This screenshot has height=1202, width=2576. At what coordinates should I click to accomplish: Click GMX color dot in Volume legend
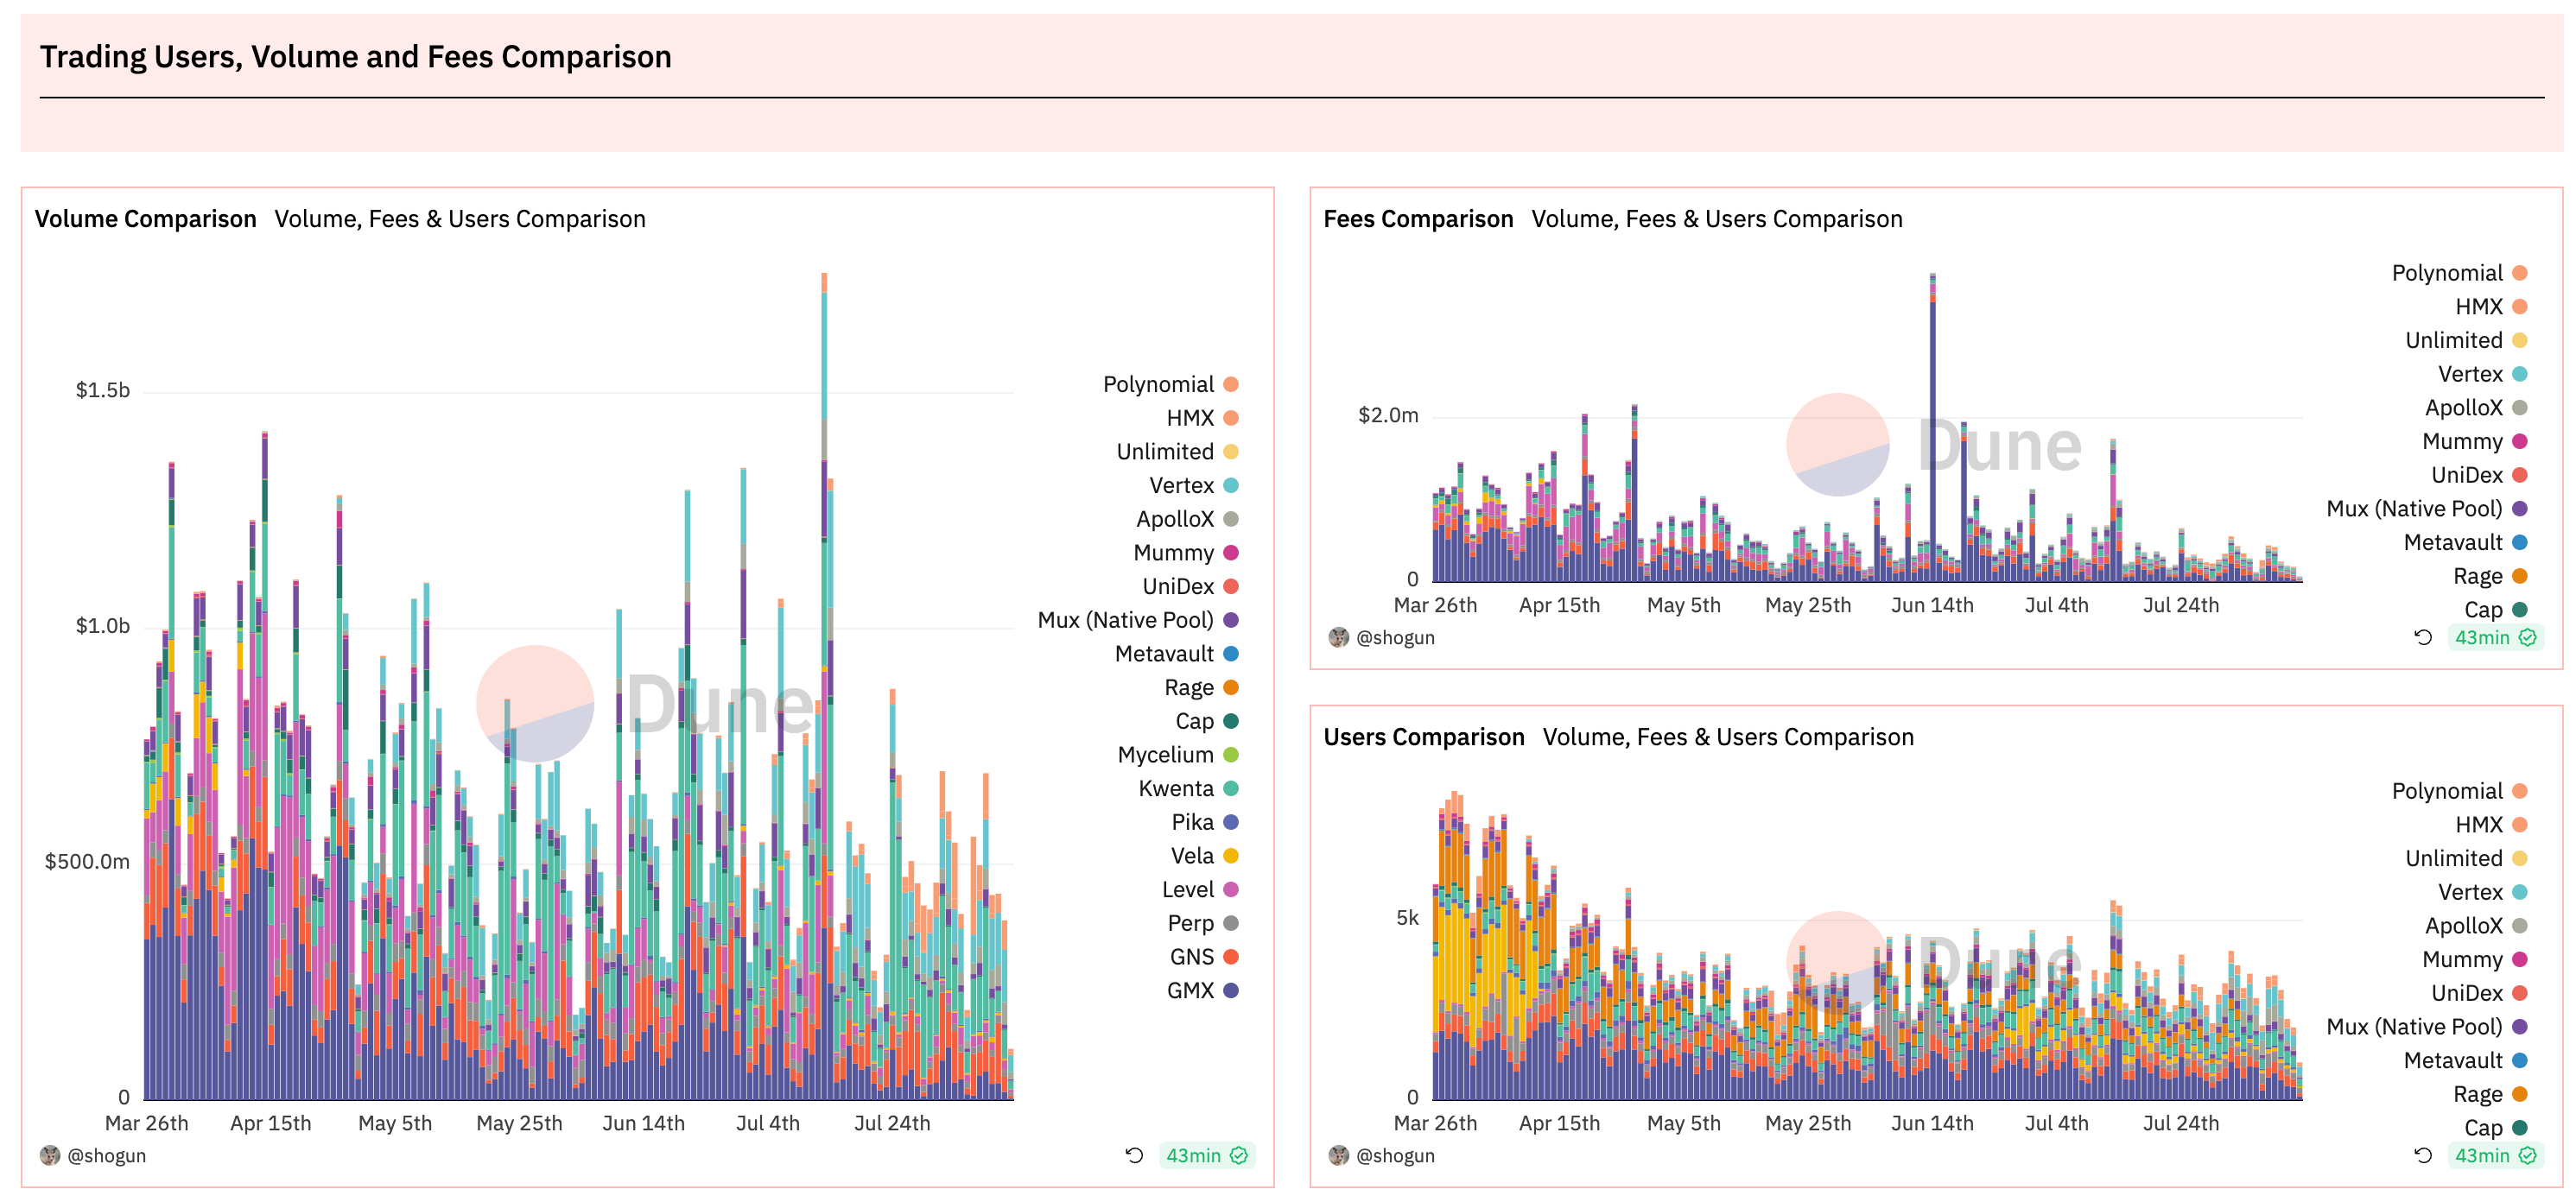pos(1231,990)
